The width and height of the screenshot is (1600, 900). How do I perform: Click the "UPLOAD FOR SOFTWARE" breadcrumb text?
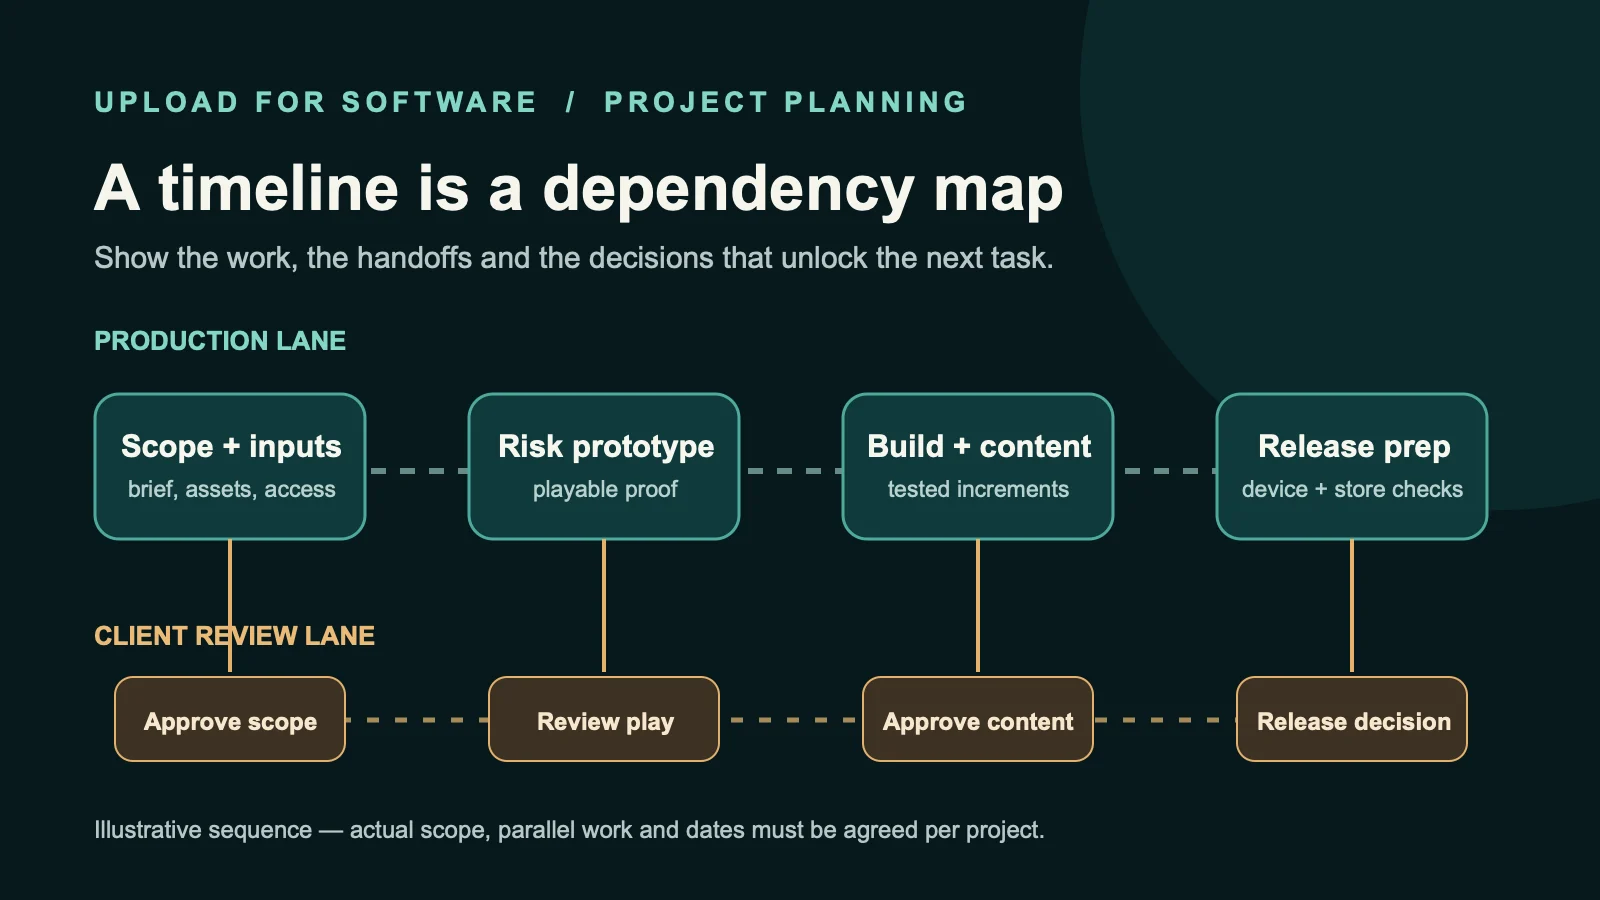point(315,102)
